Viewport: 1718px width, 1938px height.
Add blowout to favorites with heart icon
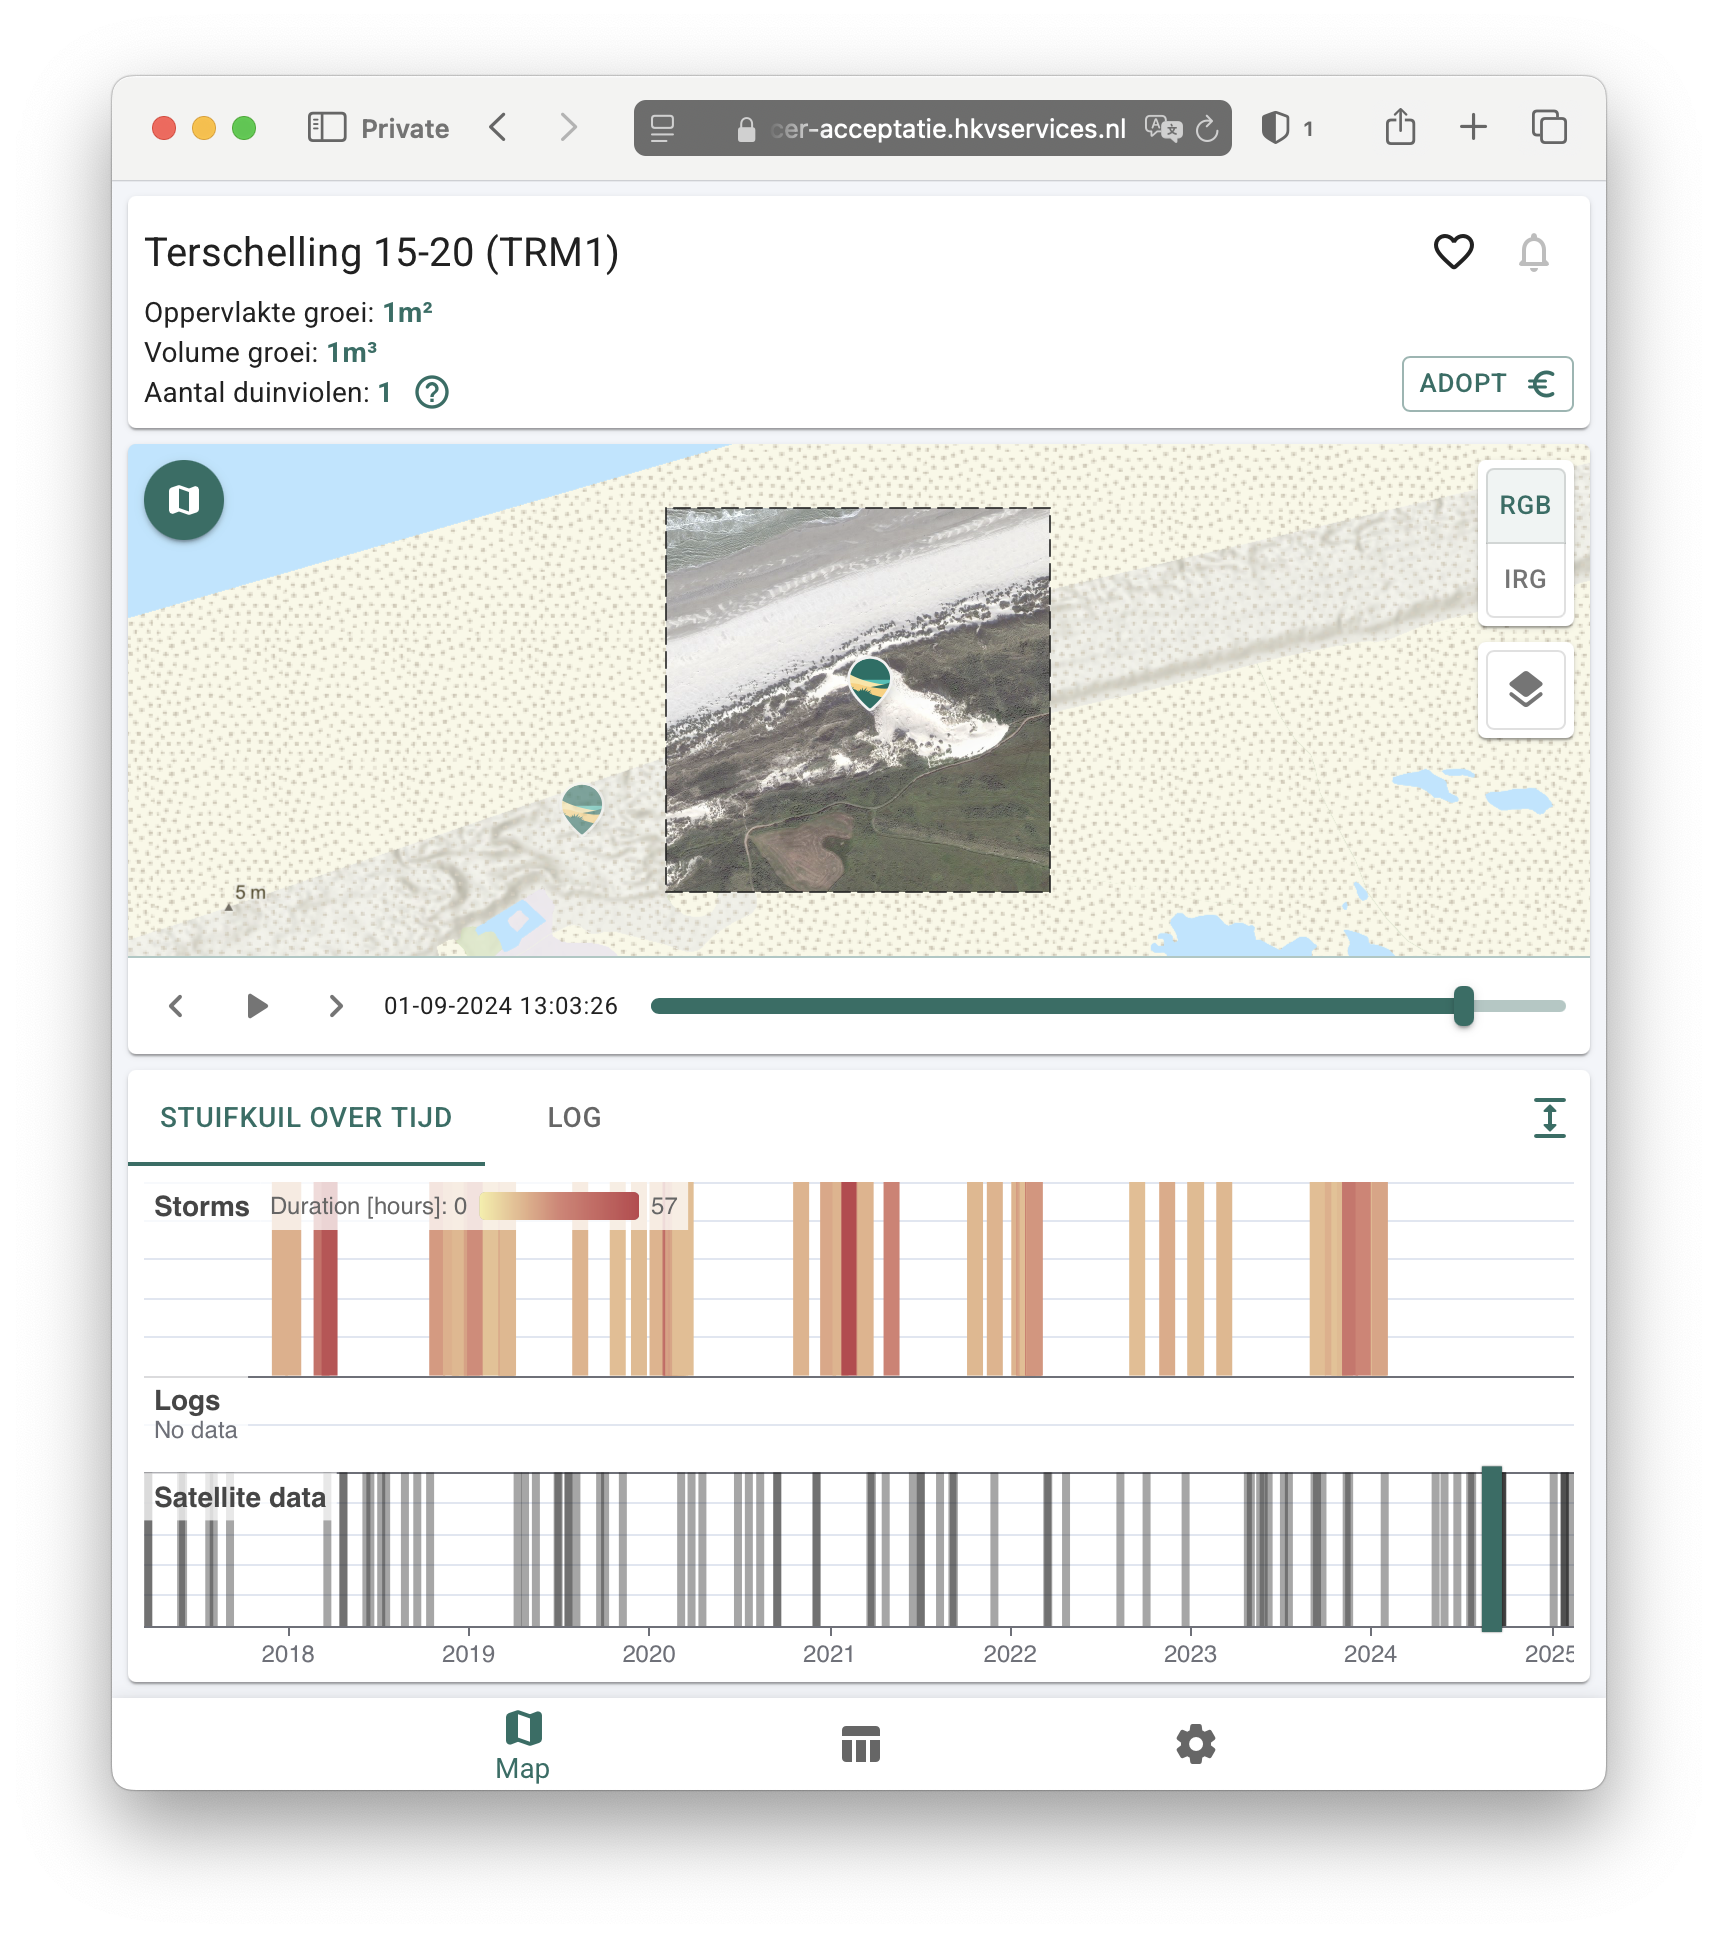click(1453, 252)
